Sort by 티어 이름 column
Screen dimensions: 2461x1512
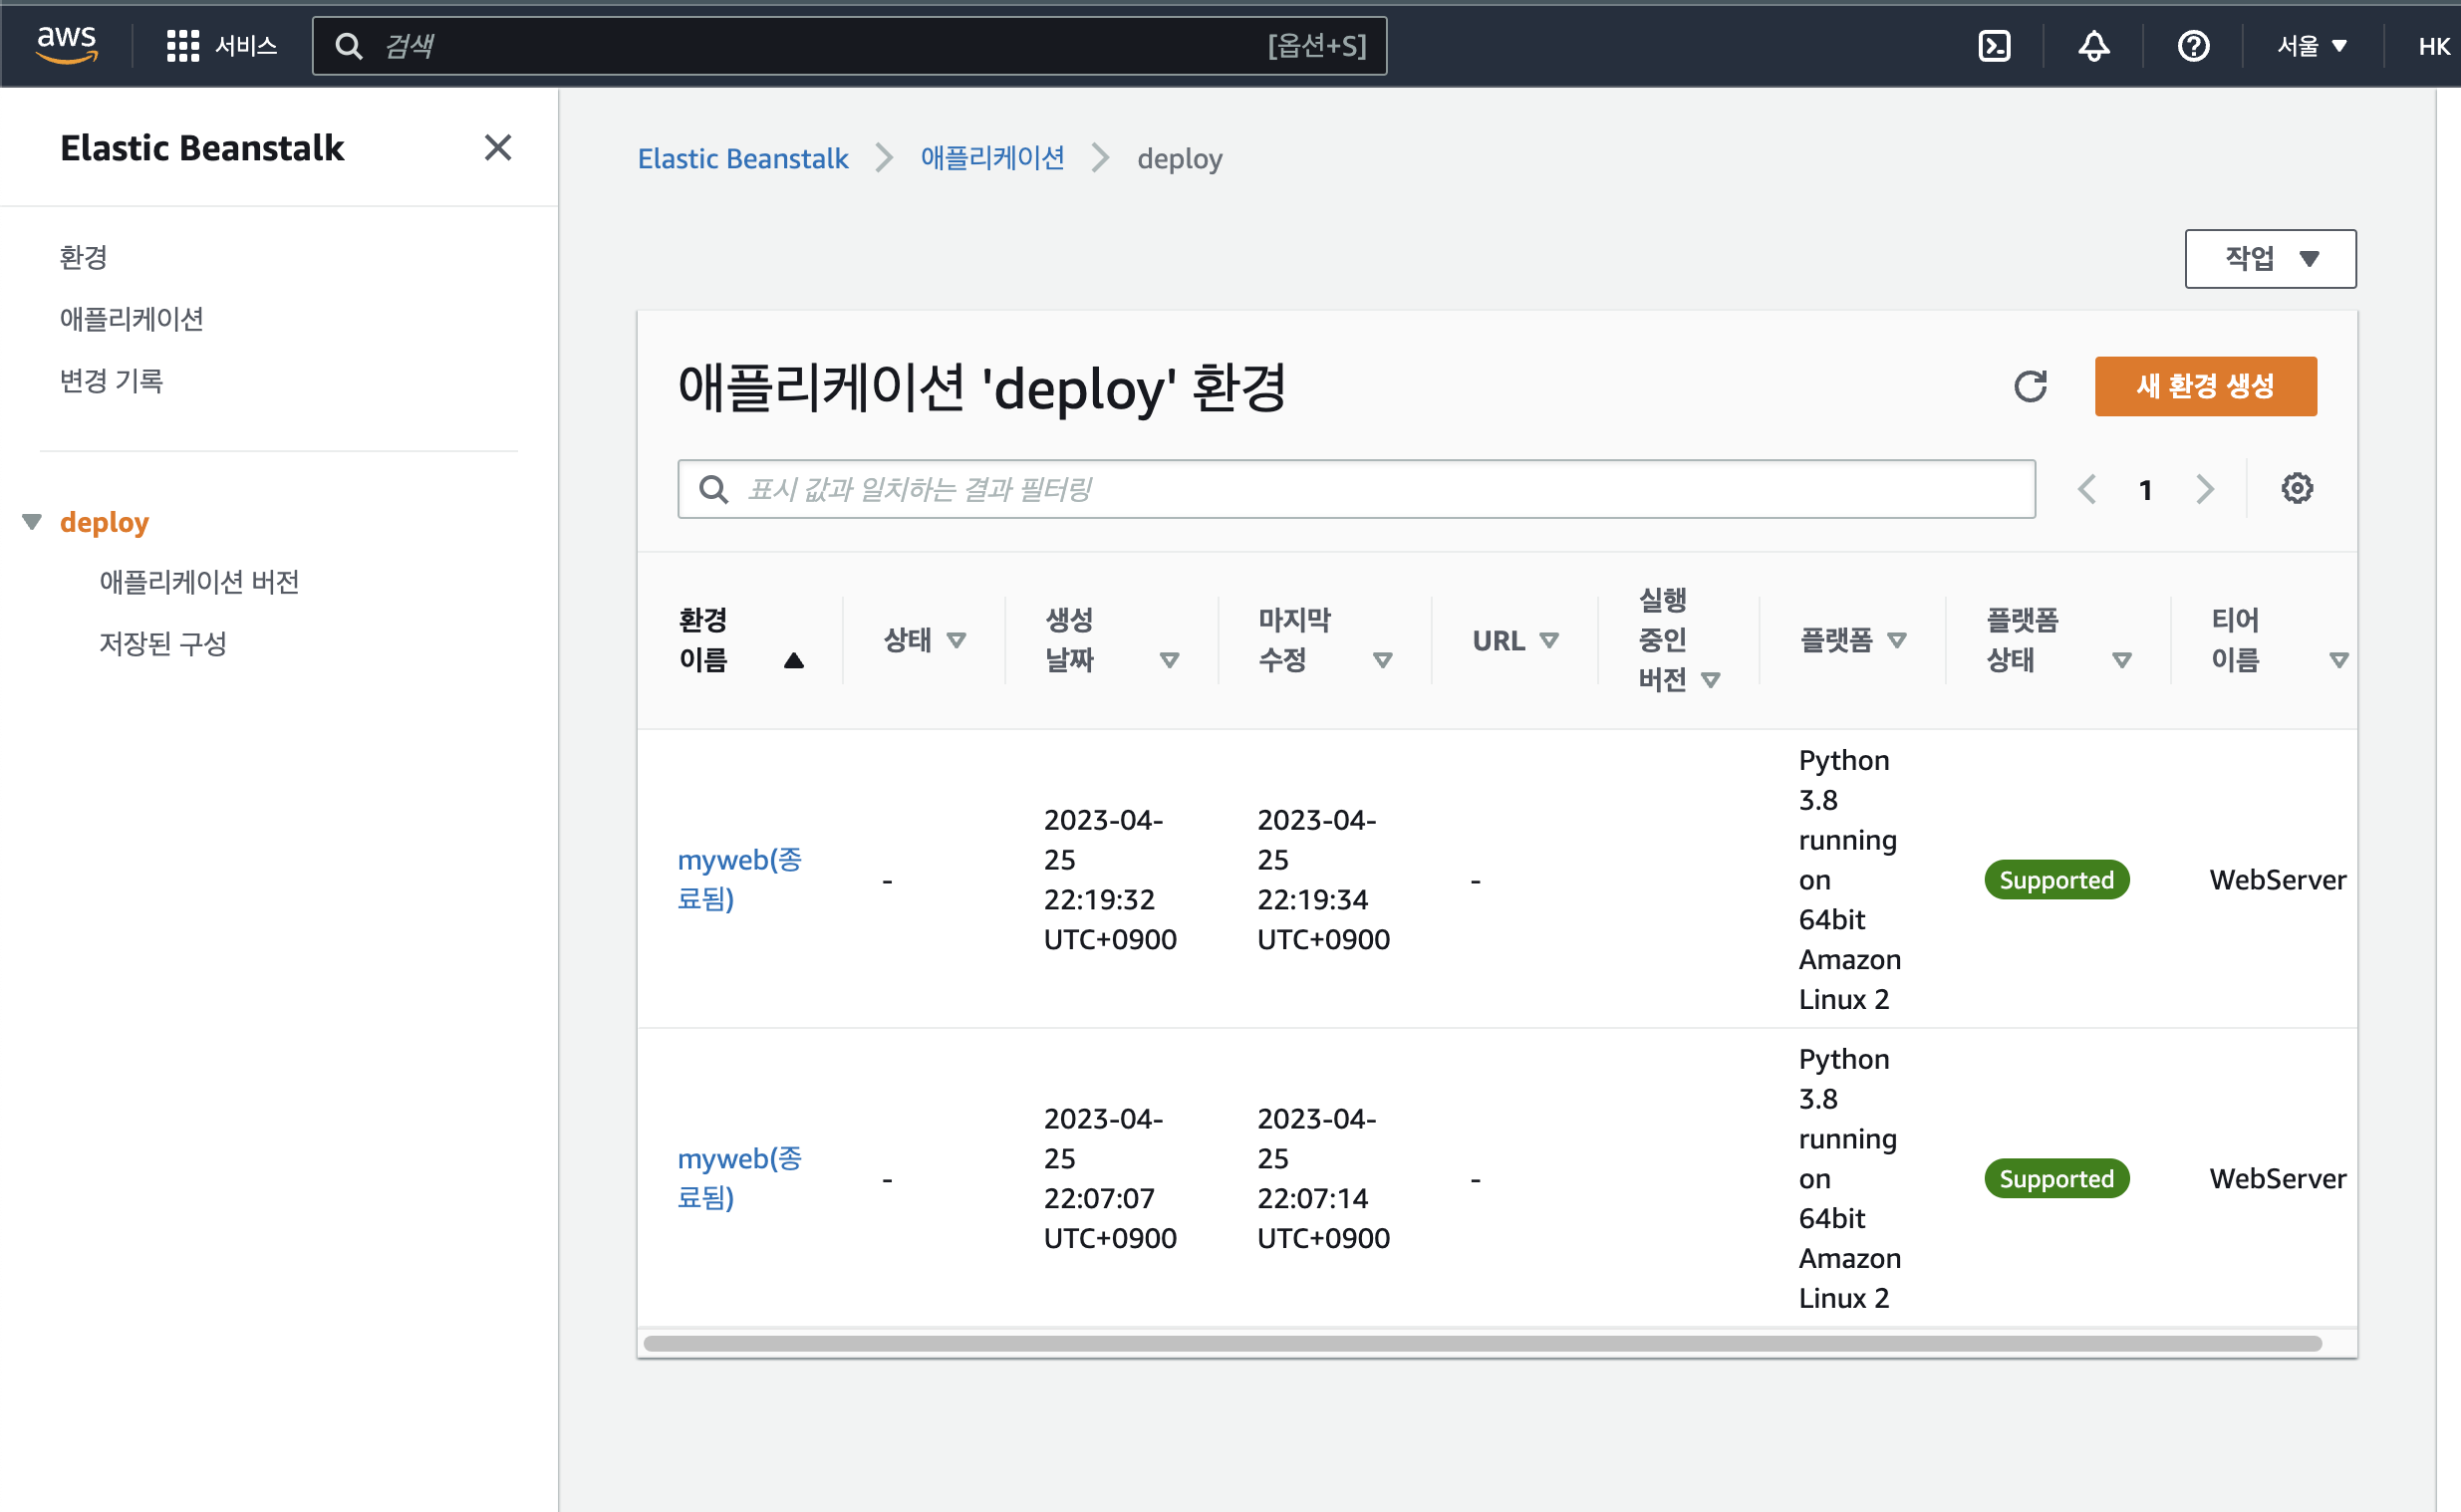[x=2279, y=640]
